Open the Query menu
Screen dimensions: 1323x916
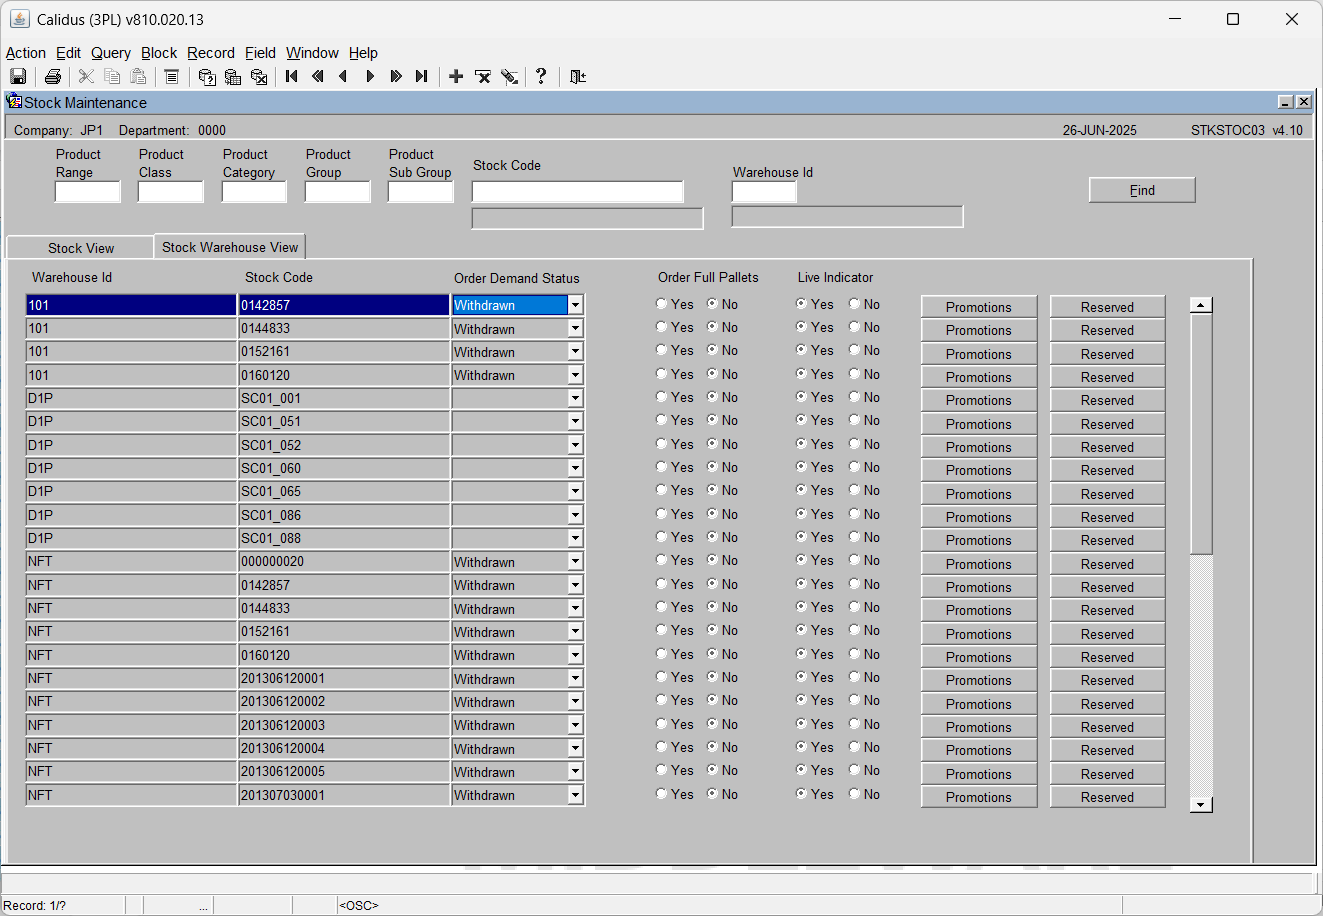(x=111, y=53)
